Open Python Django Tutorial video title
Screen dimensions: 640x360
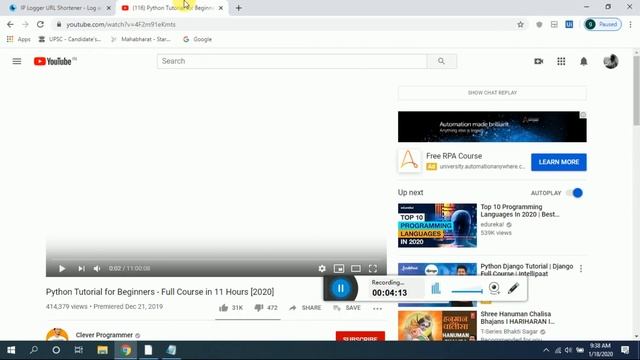pyautogui.click(x=527, y=270)
